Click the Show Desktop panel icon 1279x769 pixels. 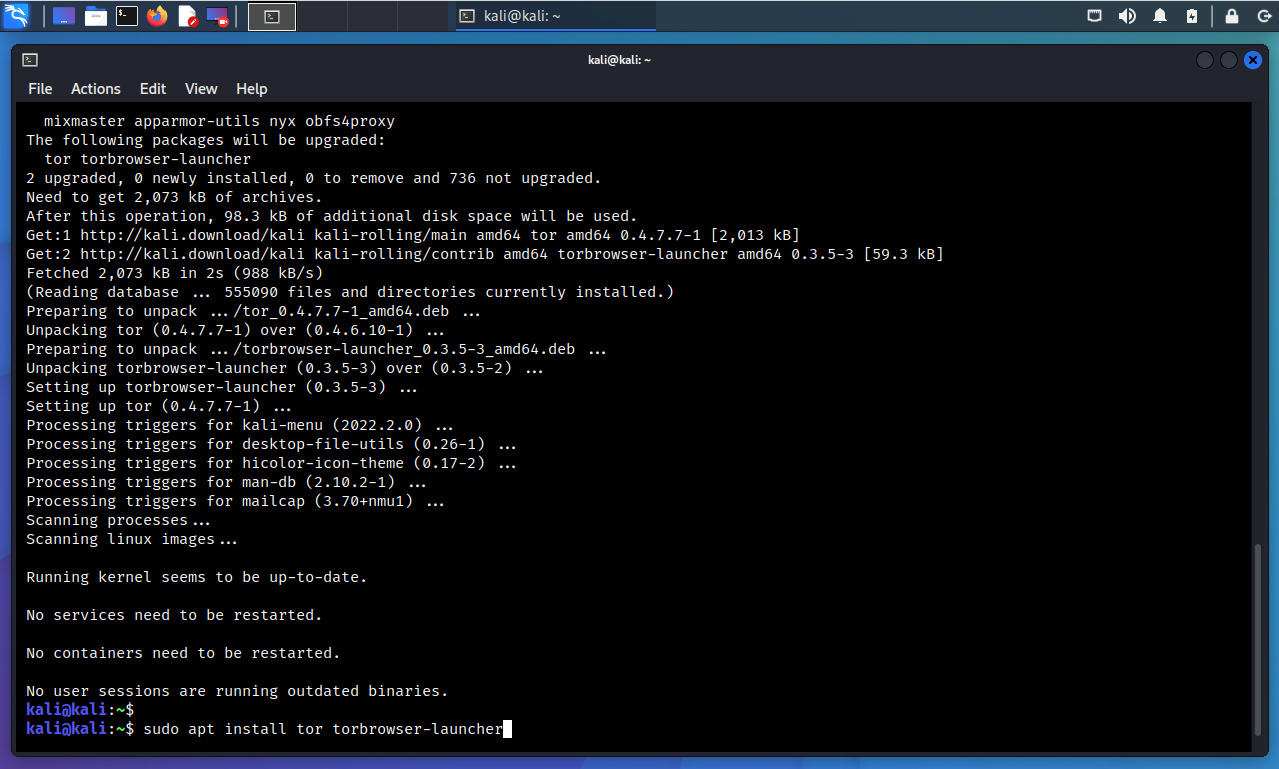coord(64,16)
